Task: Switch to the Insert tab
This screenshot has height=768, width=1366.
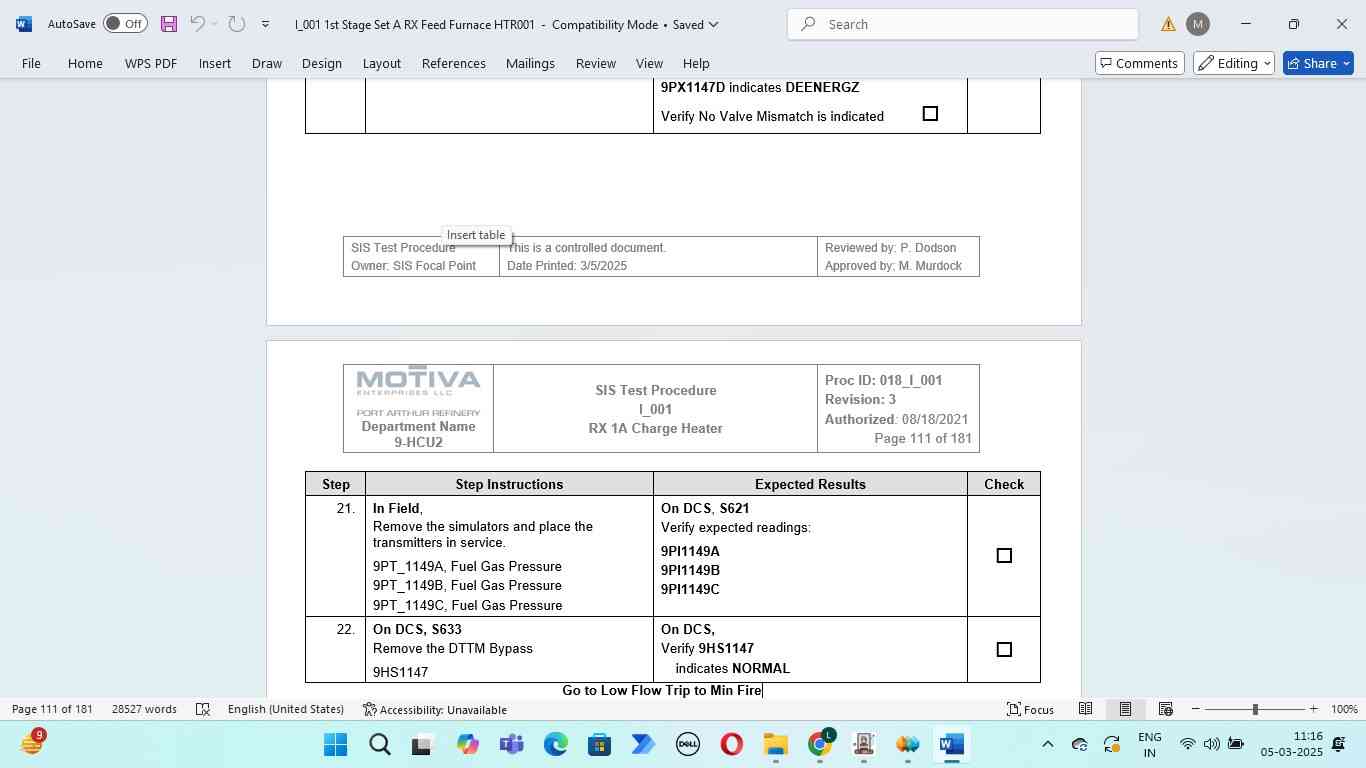Action: click(215, 63)
